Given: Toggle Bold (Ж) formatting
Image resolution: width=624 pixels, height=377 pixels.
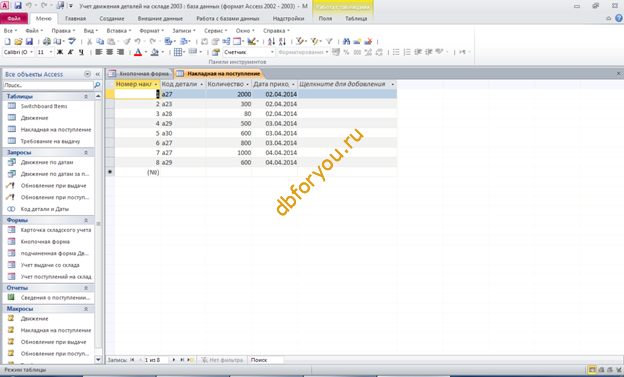Looking at the screenshot, I should coord(60,52).
